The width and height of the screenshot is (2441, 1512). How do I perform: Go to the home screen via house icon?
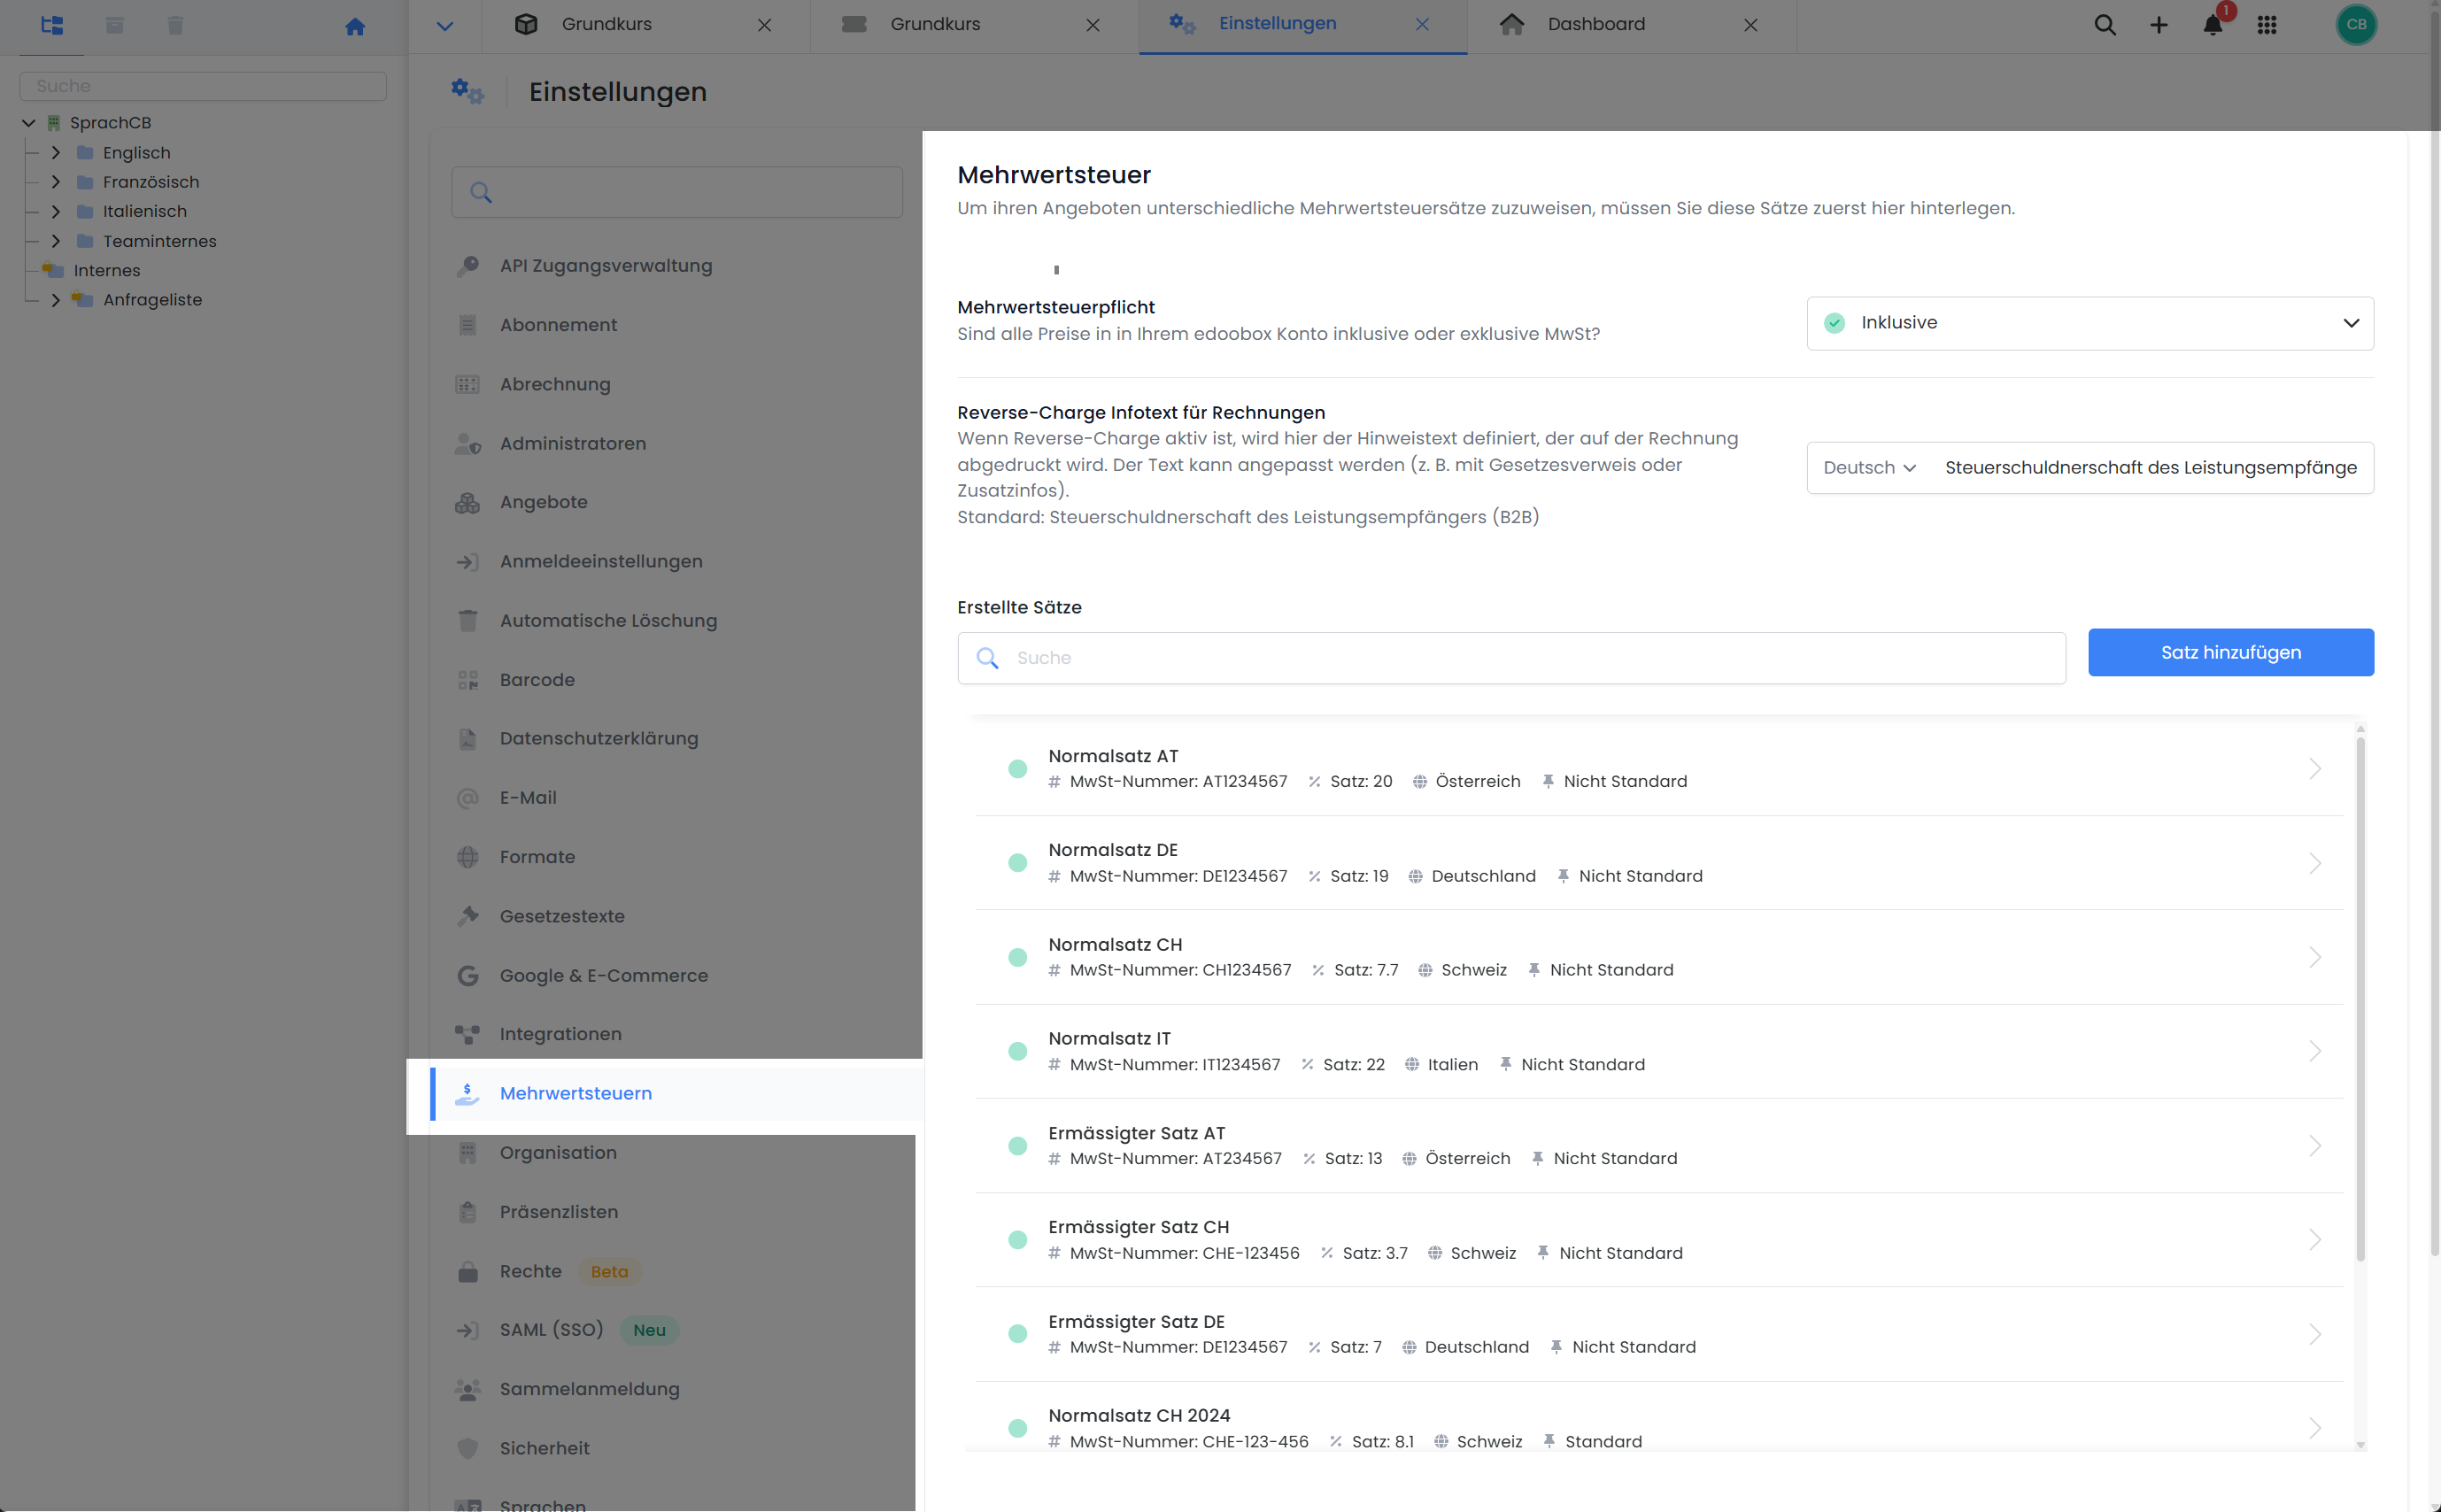356,26
